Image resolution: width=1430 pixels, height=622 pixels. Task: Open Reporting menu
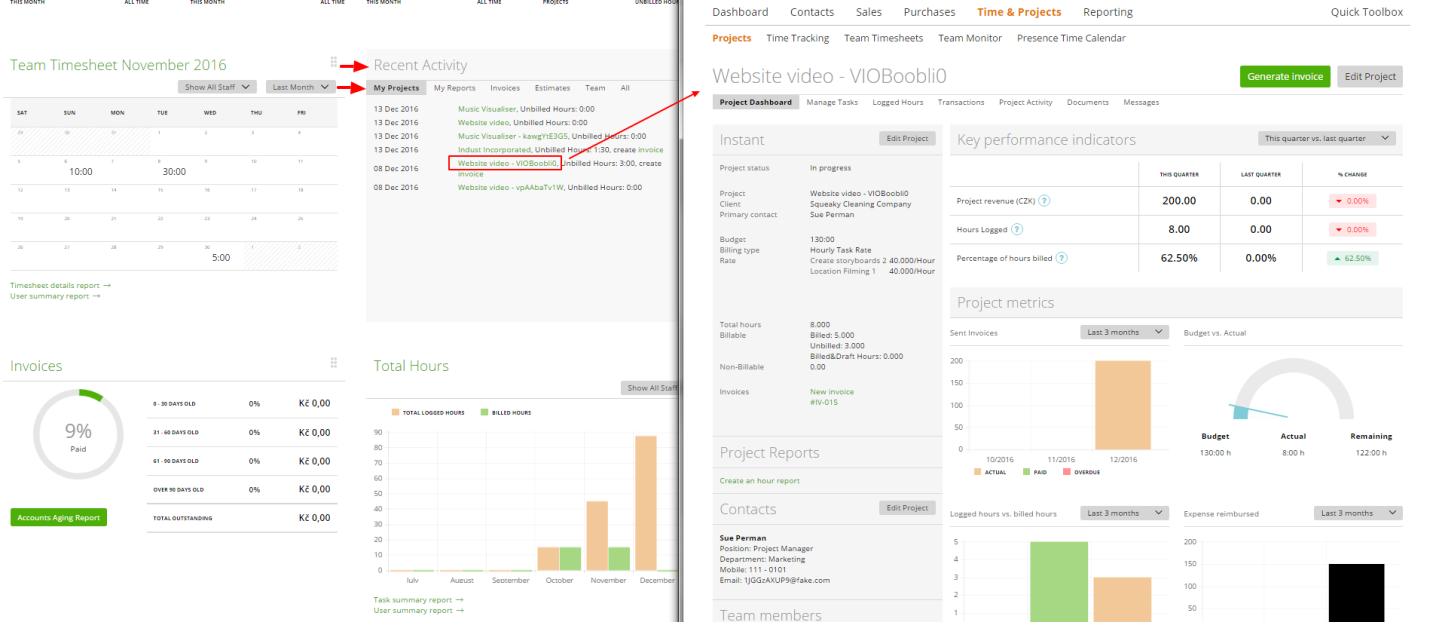(x=1108, y=12)
